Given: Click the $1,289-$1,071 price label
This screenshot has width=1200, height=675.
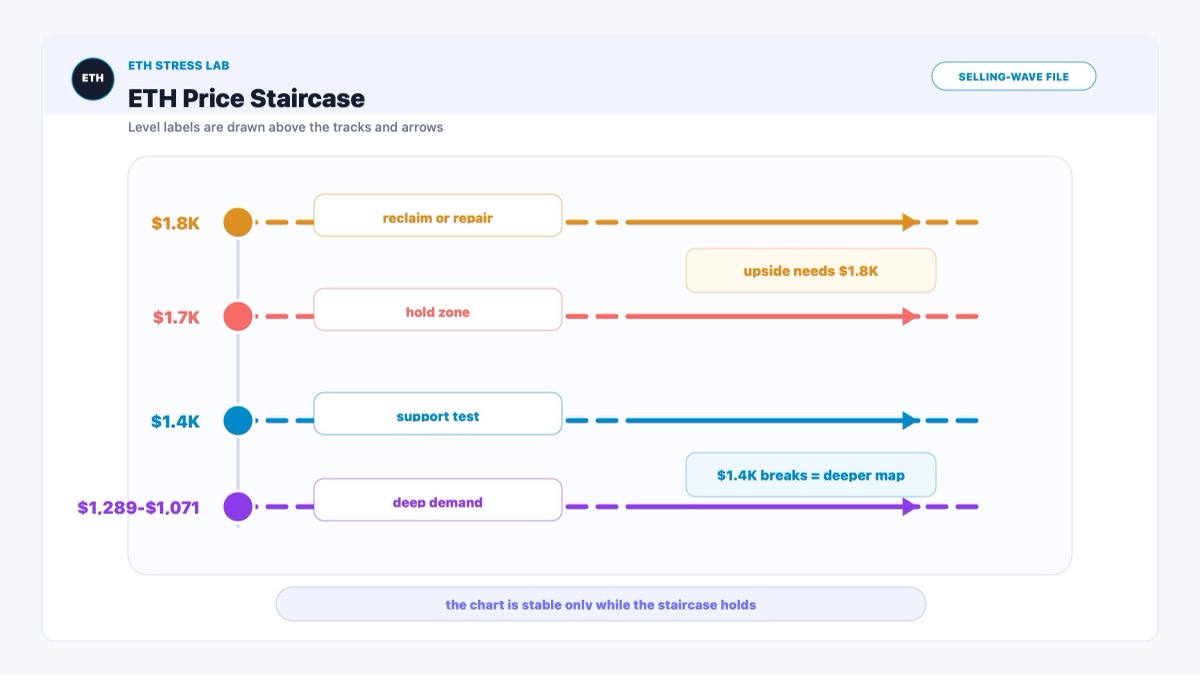Looking at the screenshot, I should pos(138,507).
